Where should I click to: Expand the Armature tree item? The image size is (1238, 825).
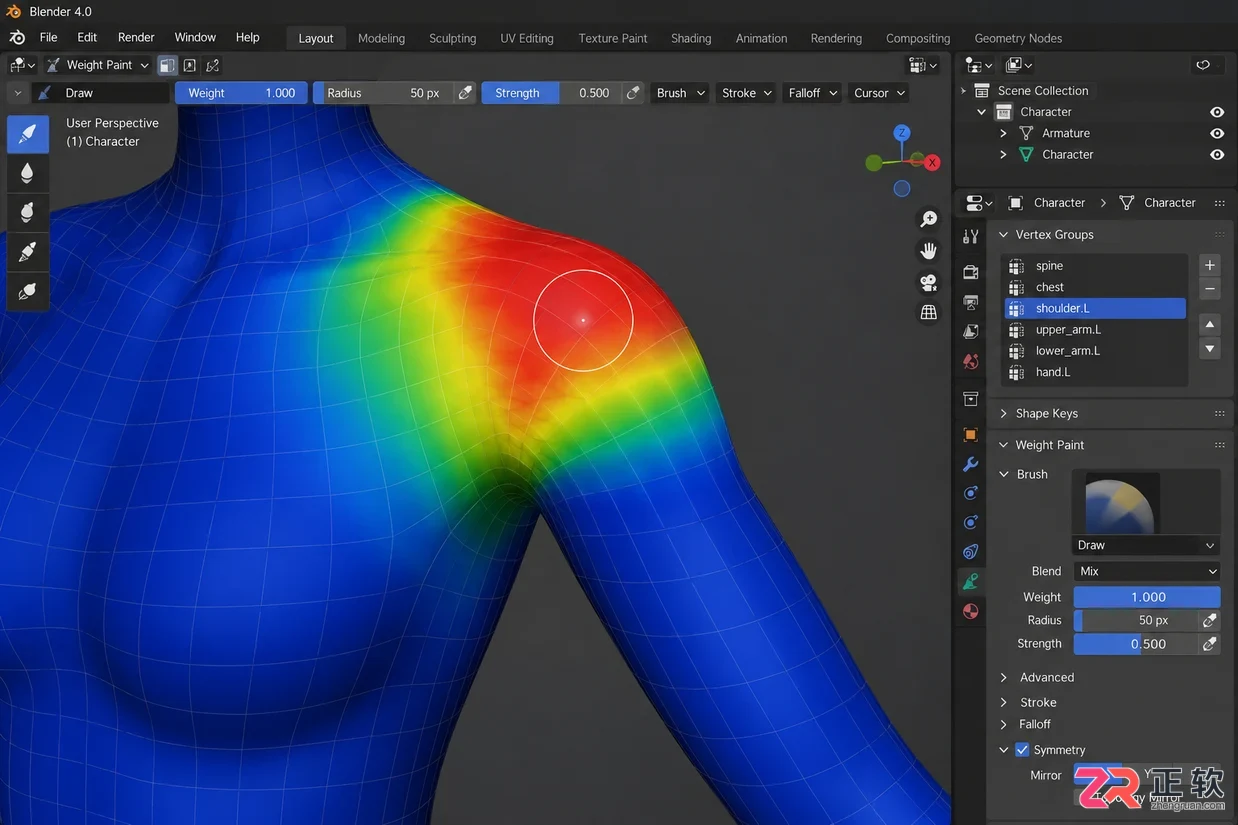tap(1004, 133)
